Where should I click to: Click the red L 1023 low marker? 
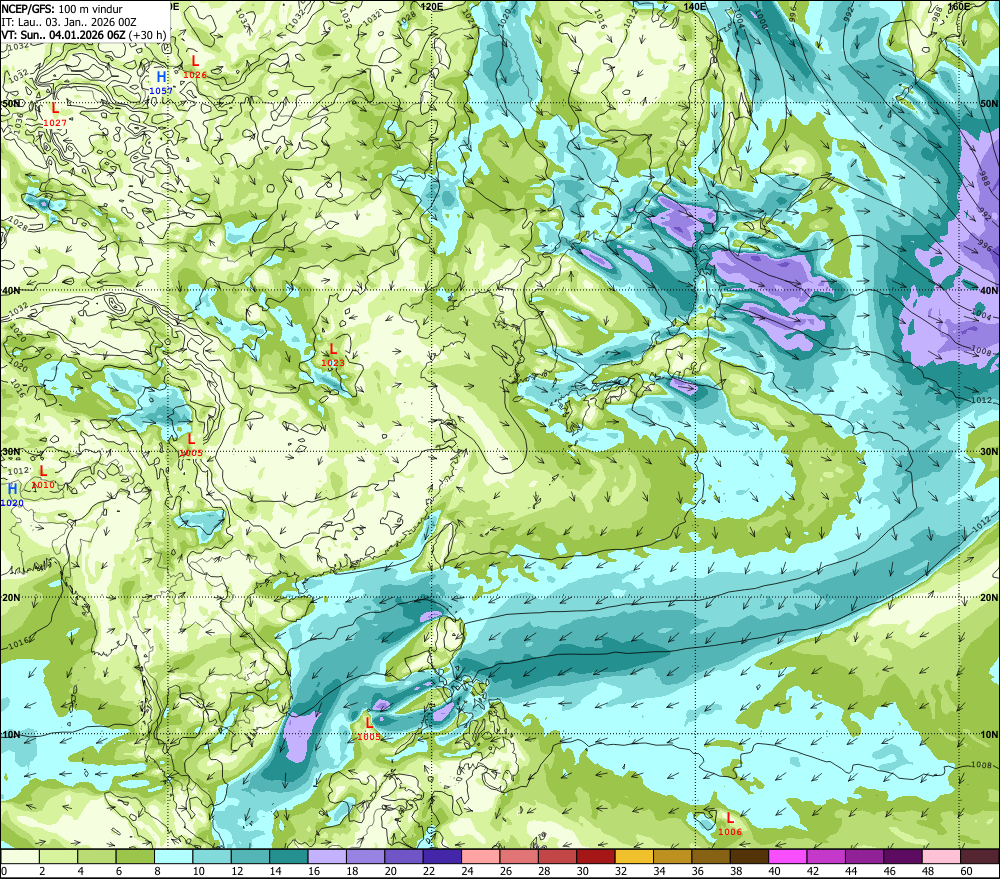coord(333,355)
